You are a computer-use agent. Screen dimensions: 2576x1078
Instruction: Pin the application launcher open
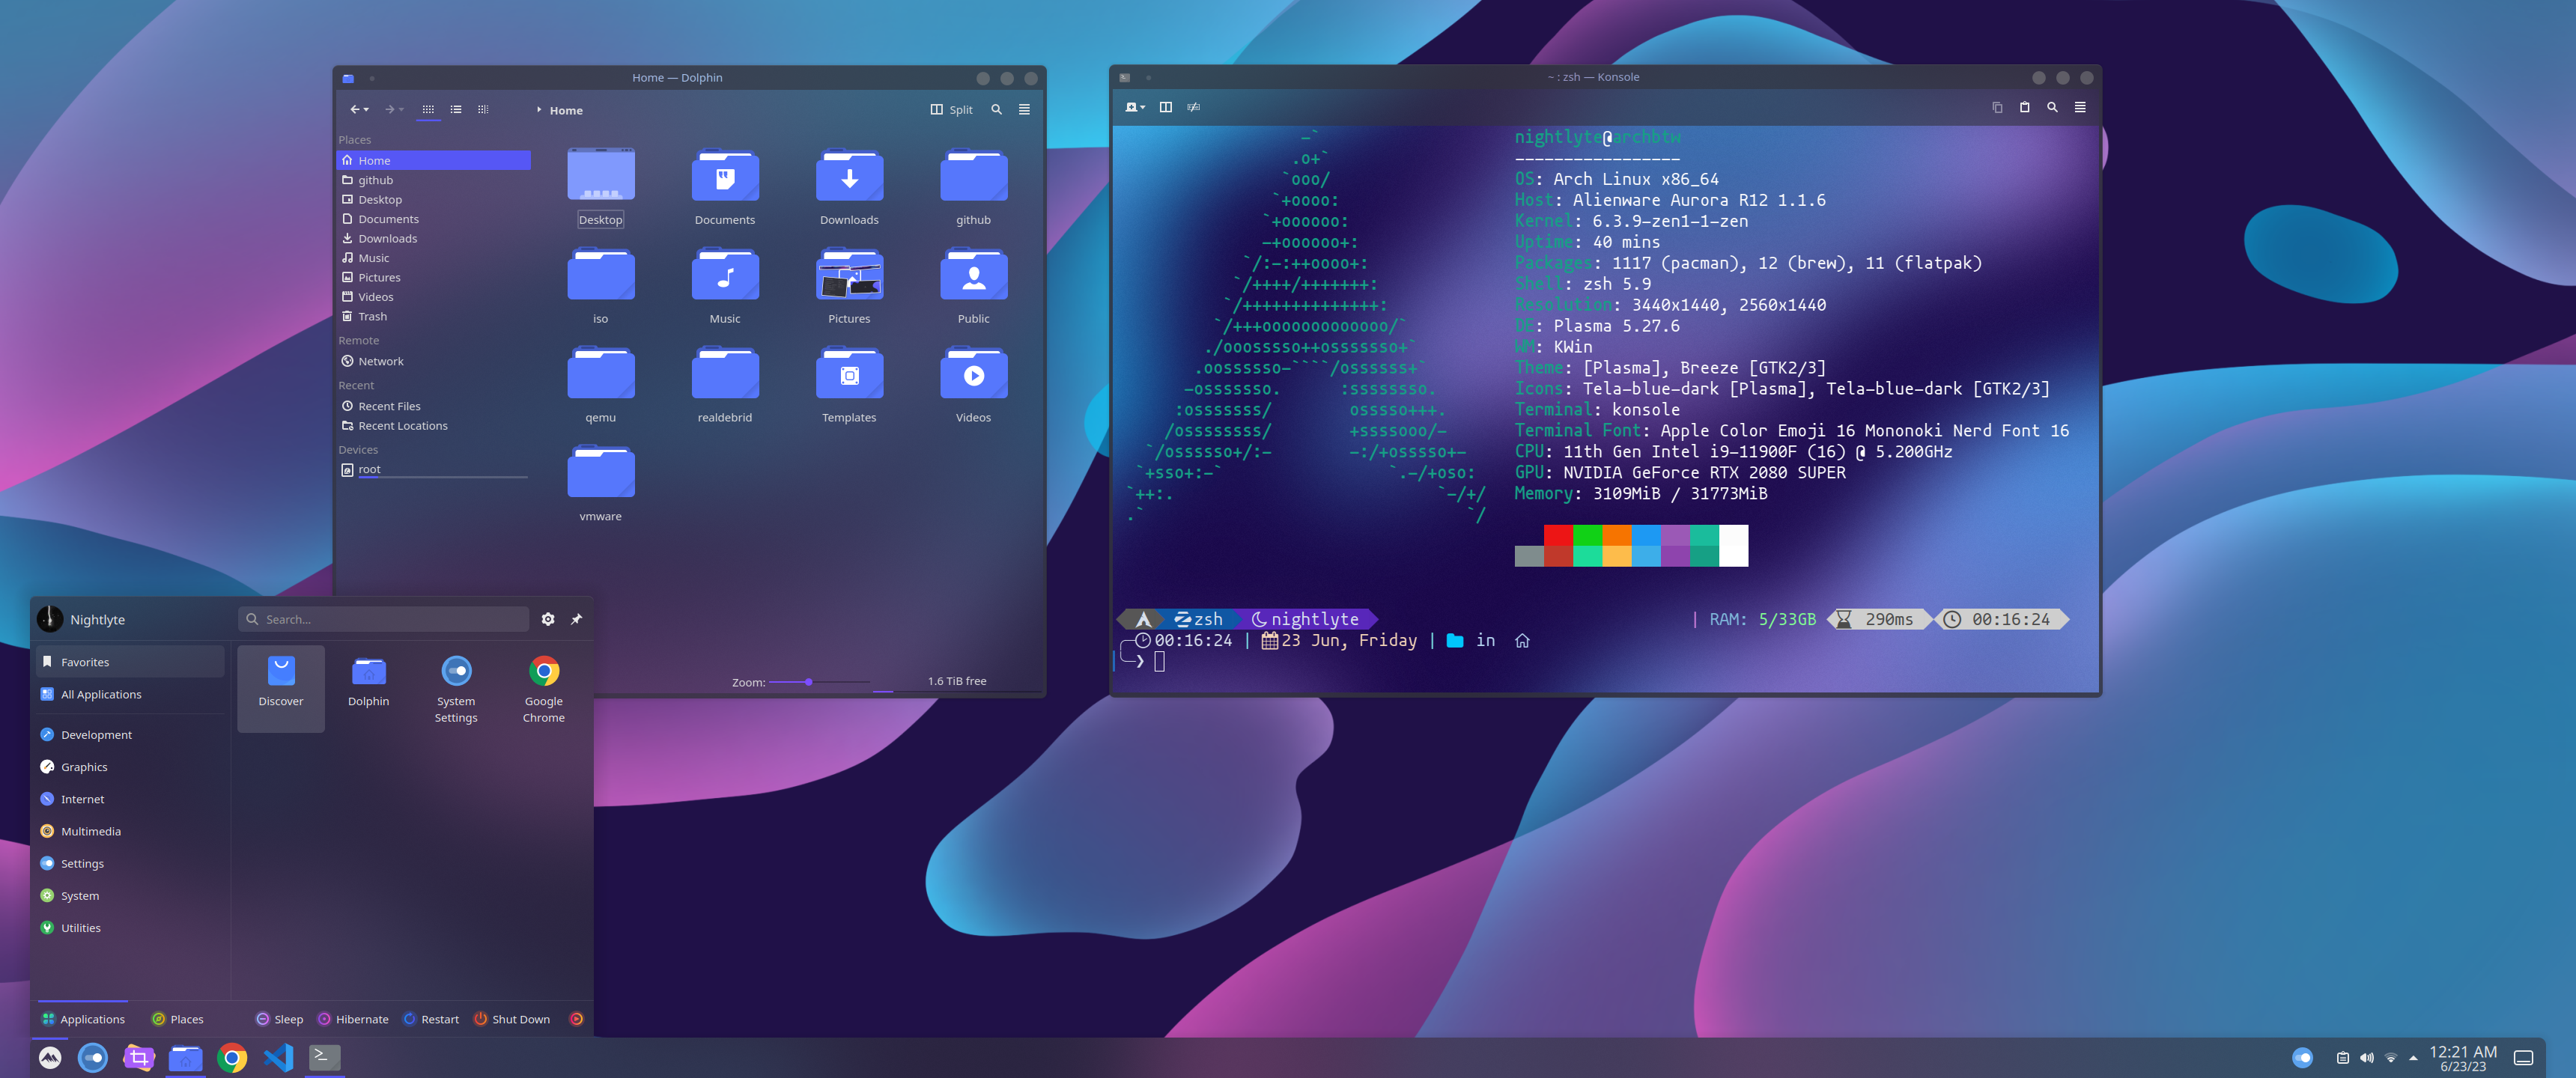576,619
